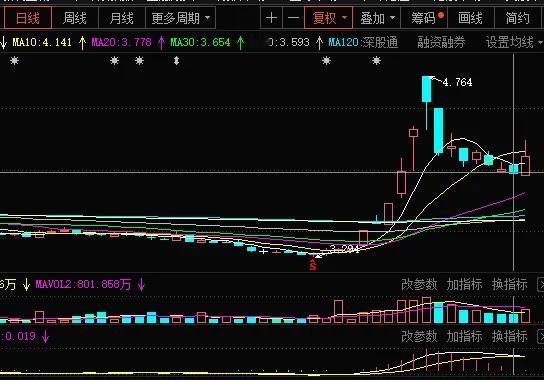This screenshot has height=380, width=544.
Task: Click the up-down arrow event marker
Action: [x=177, y=61]
